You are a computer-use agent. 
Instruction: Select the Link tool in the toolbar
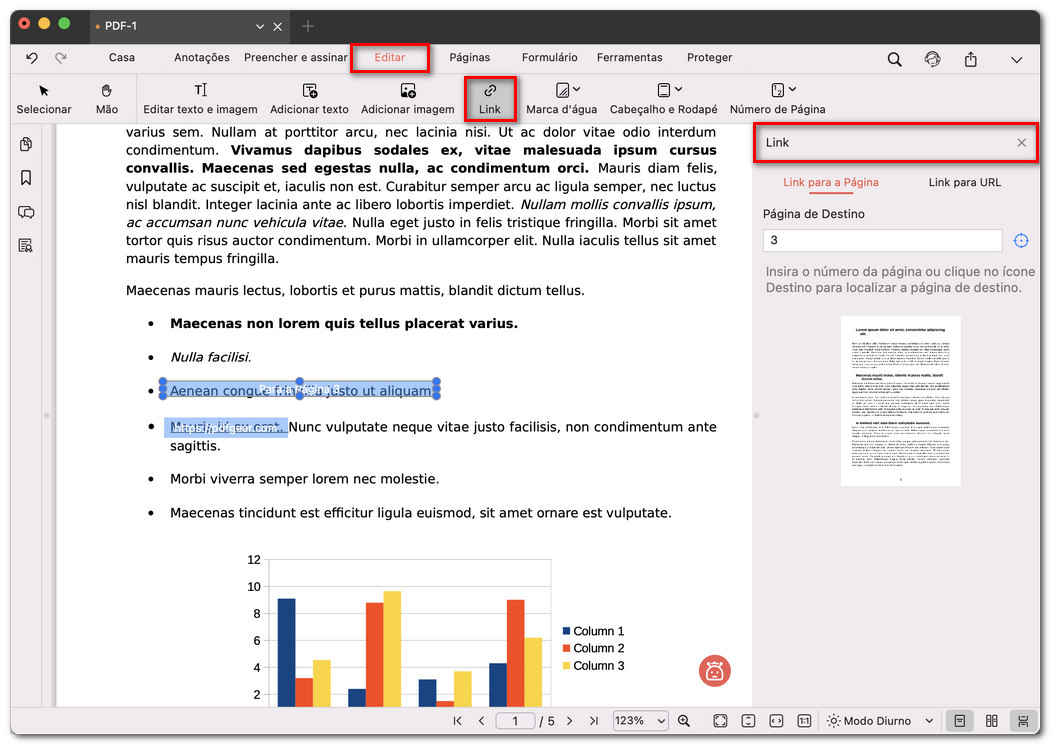(490, 98)
